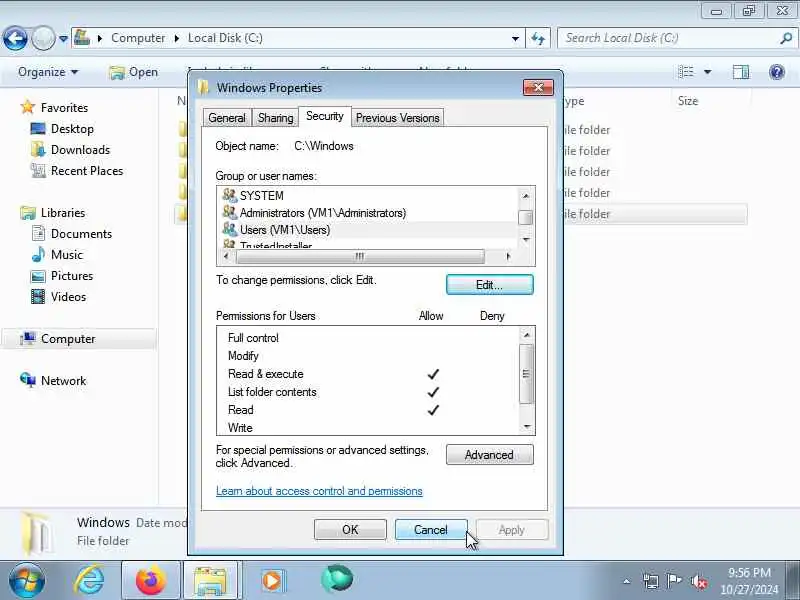Click the Edit... permissions button
Image resolution: width=800 pixels, height=600 pixels.
[489, 285]
